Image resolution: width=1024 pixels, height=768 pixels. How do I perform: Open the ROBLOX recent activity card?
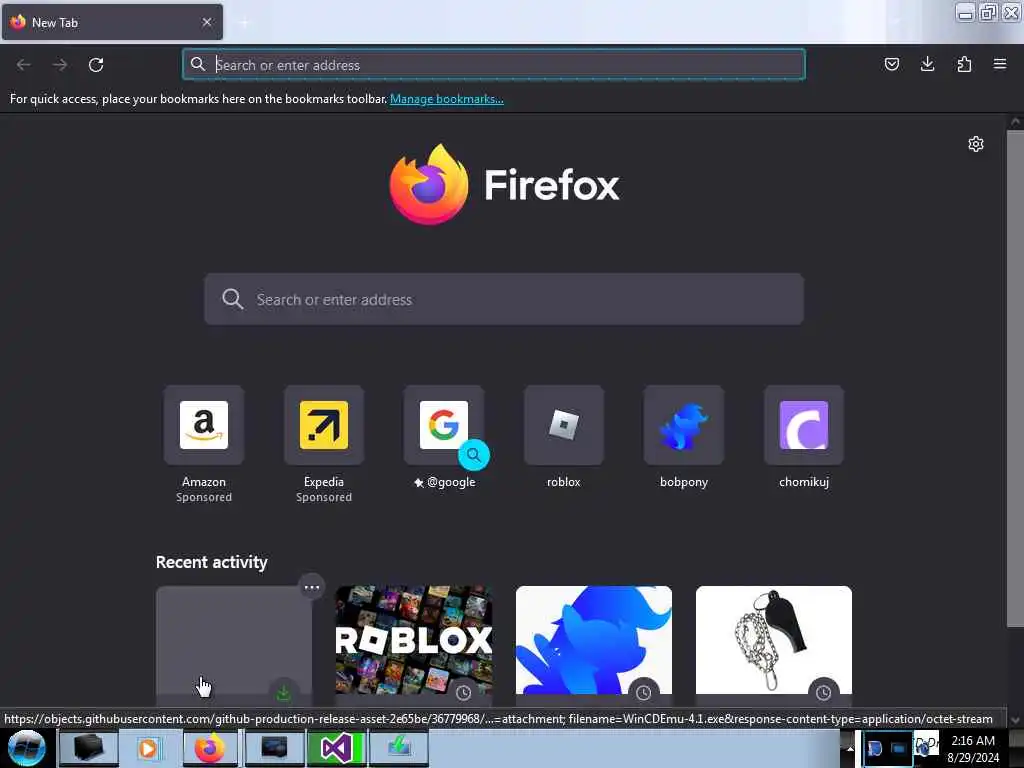(x=414, y=645)
